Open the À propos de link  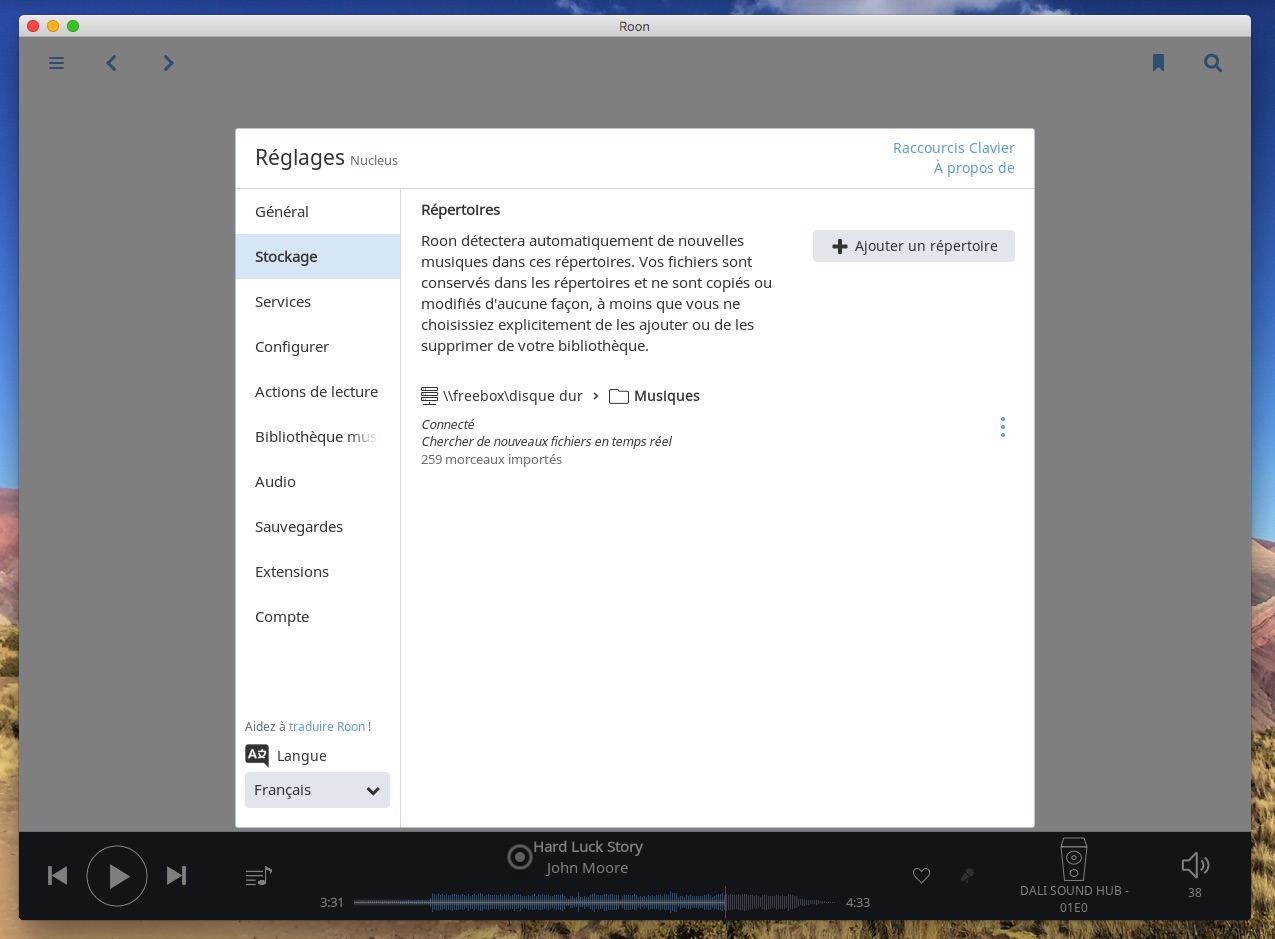[974, 168]
